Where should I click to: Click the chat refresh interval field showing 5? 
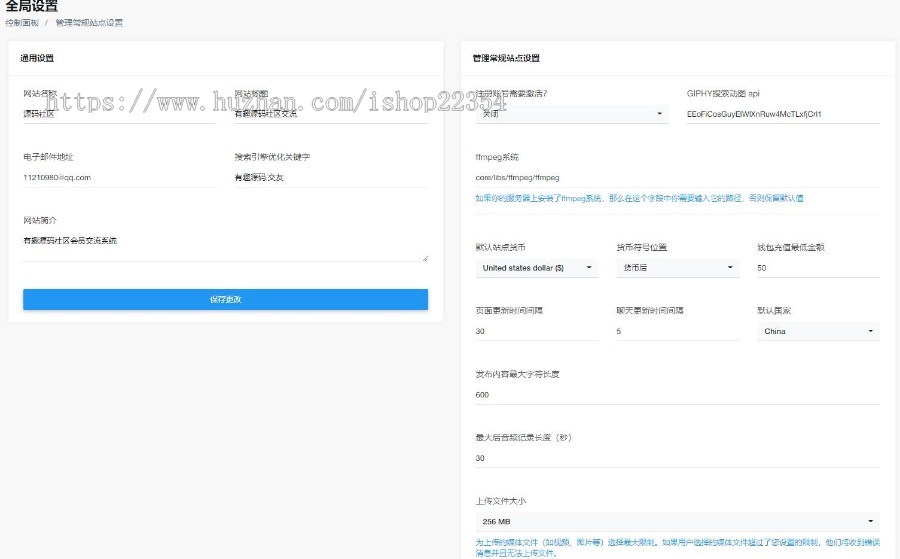click(677, 331)
